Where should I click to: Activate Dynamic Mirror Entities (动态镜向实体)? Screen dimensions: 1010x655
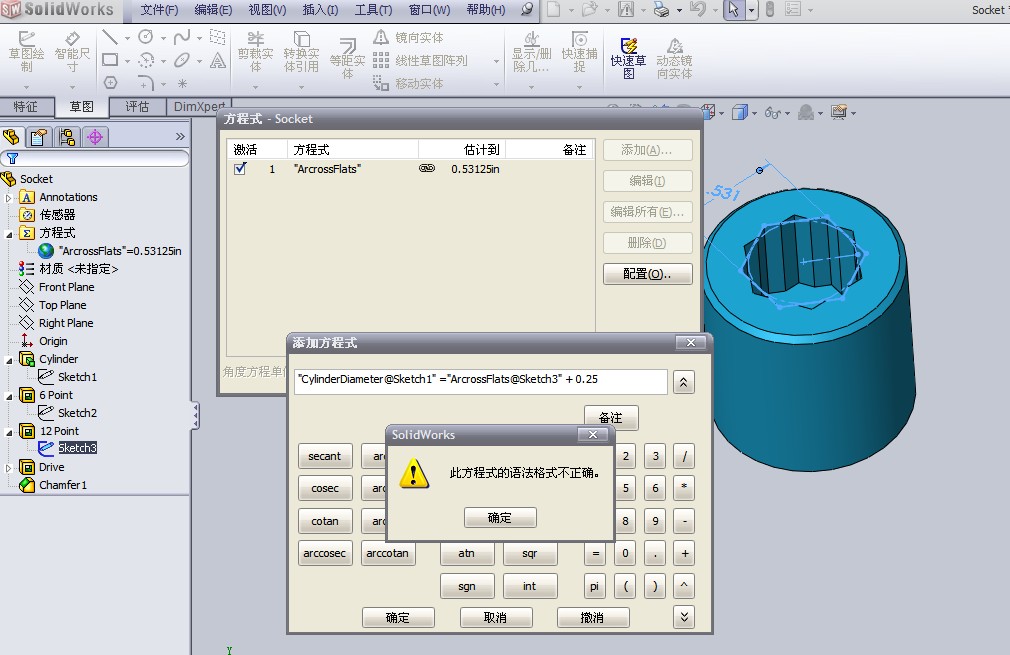tap(674, 58)
